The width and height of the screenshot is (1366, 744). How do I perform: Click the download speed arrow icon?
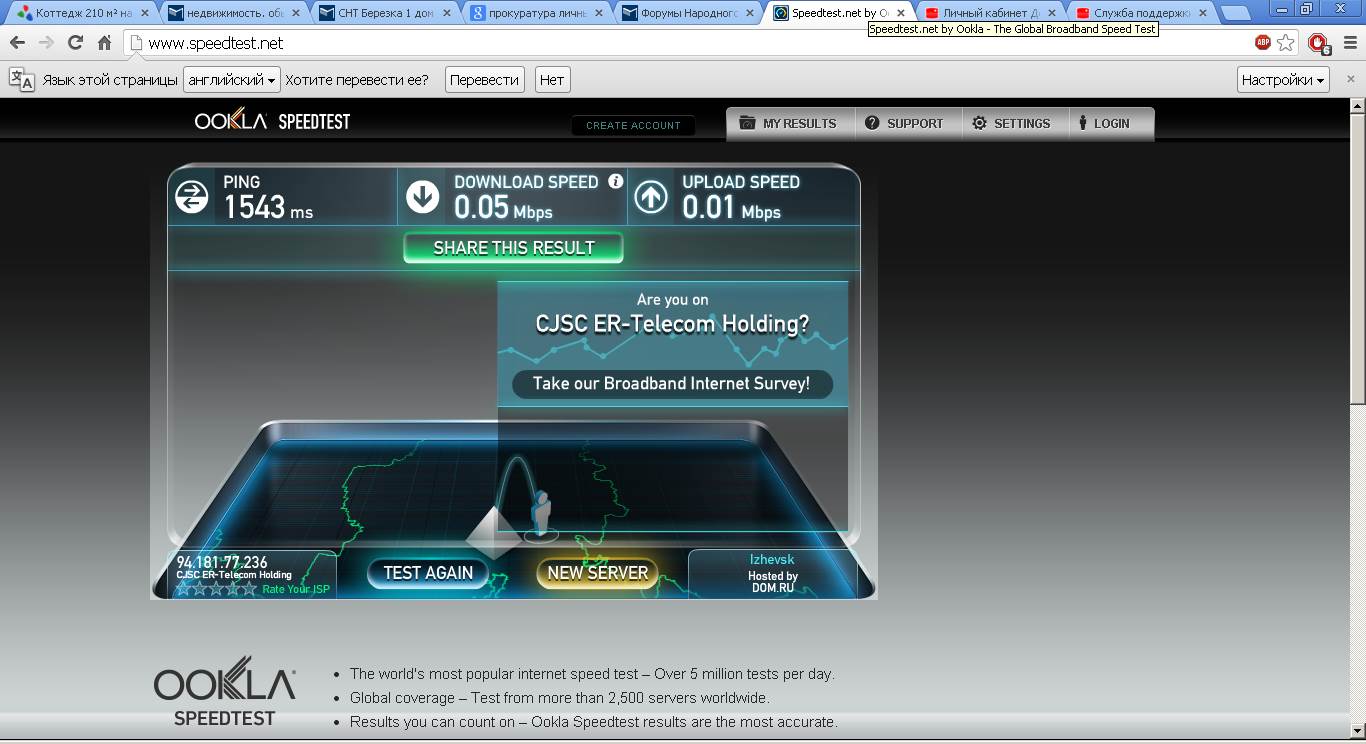coord(423,196)
